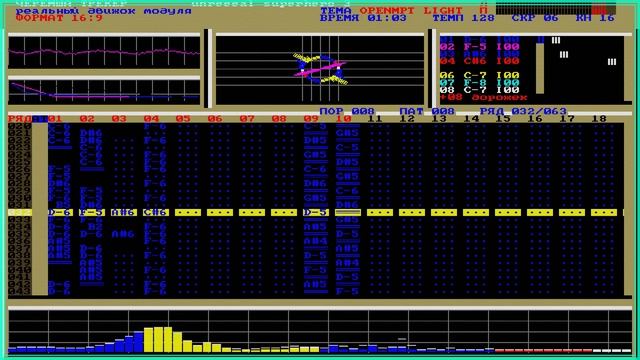Select channel 04 C#6 in the channel list

(x=480, y=61)
